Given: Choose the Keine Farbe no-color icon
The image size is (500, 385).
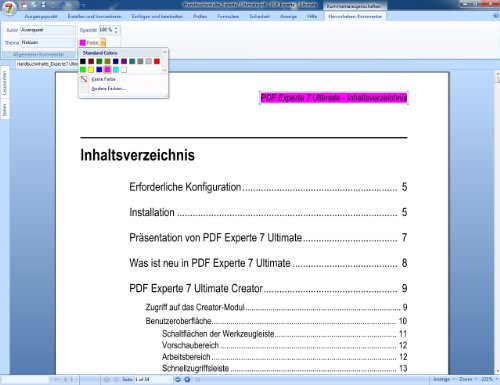Looking at the screenshot, I should coord(84,79).
